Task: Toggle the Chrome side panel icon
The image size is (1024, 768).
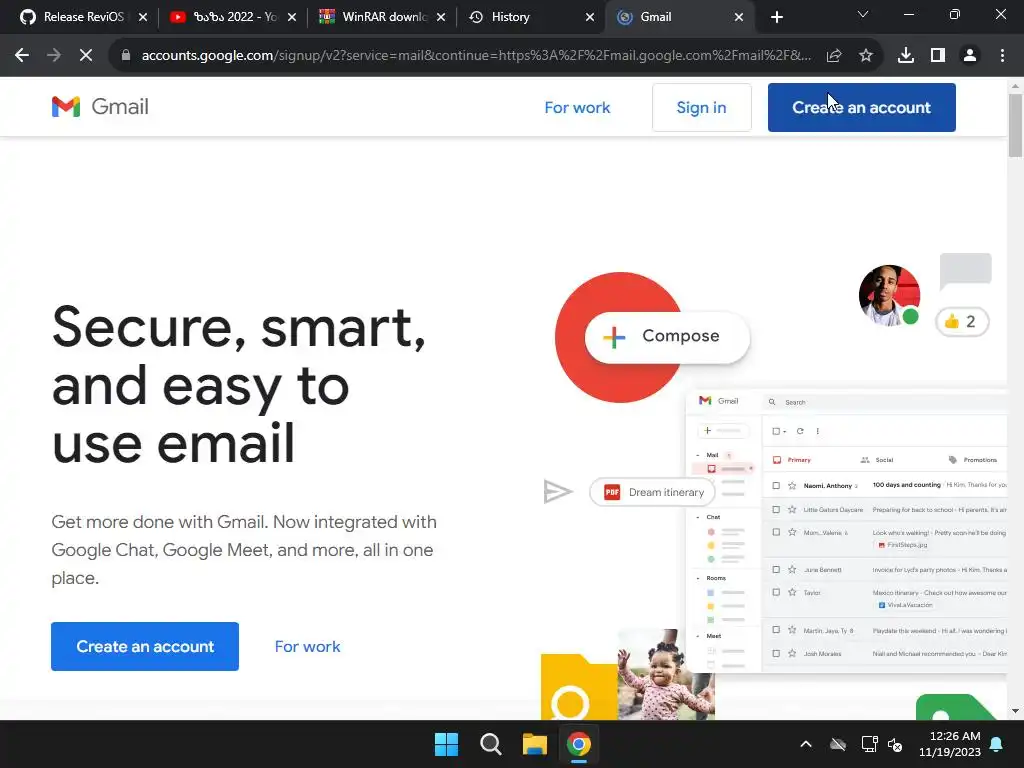Action: point(938,56)
